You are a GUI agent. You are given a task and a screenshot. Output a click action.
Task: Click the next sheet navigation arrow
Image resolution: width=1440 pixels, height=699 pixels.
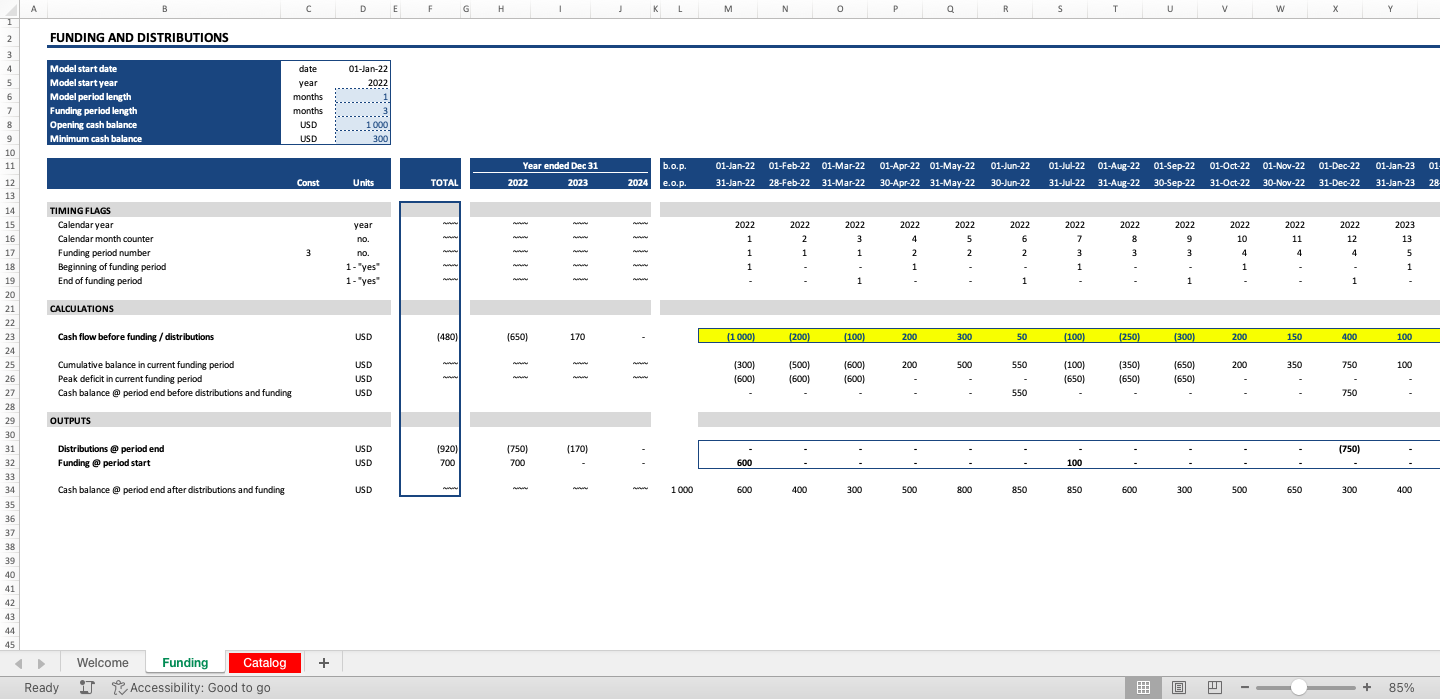41,663
